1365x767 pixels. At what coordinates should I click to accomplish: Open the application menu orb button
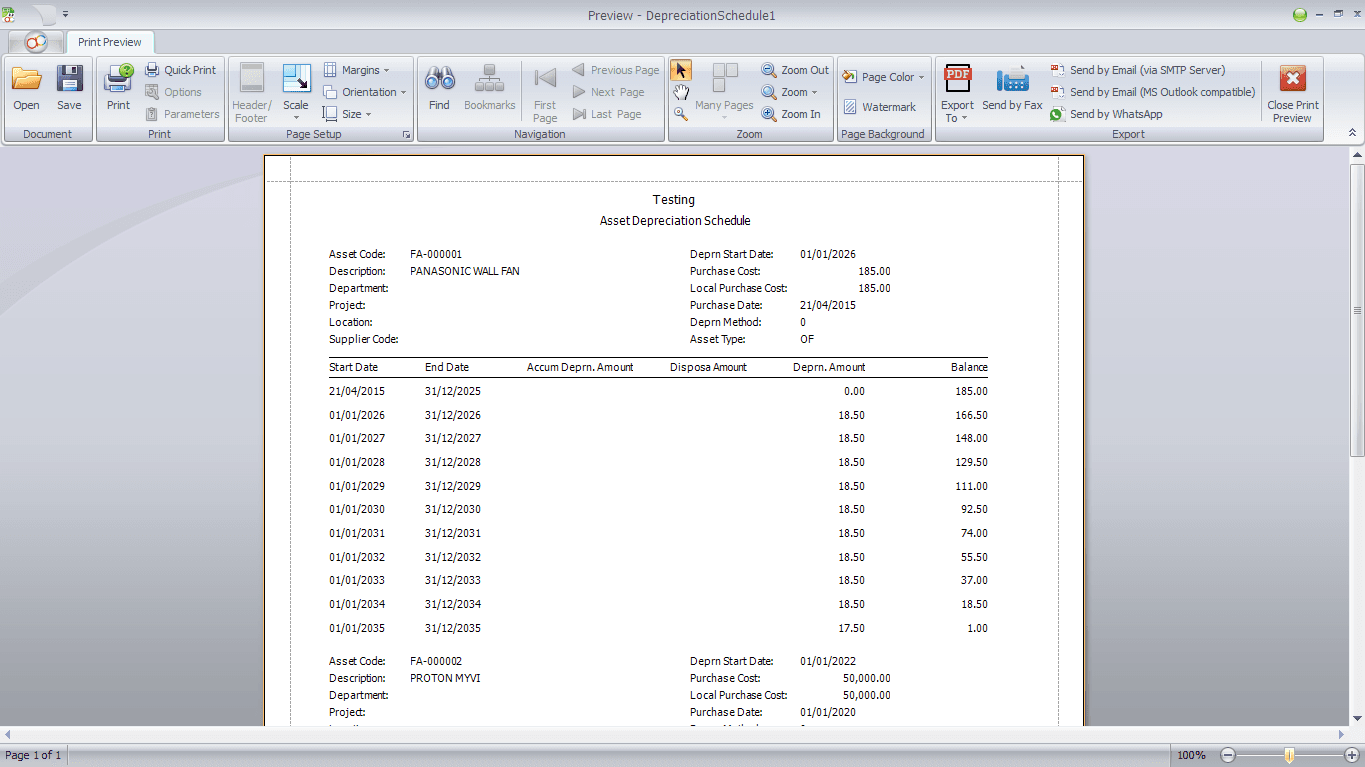36,42
